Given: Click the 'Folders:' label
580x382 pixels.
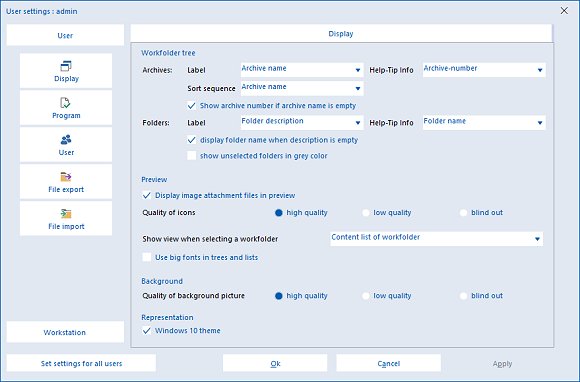Looking at the screenshot, I should tap(156, 123).
